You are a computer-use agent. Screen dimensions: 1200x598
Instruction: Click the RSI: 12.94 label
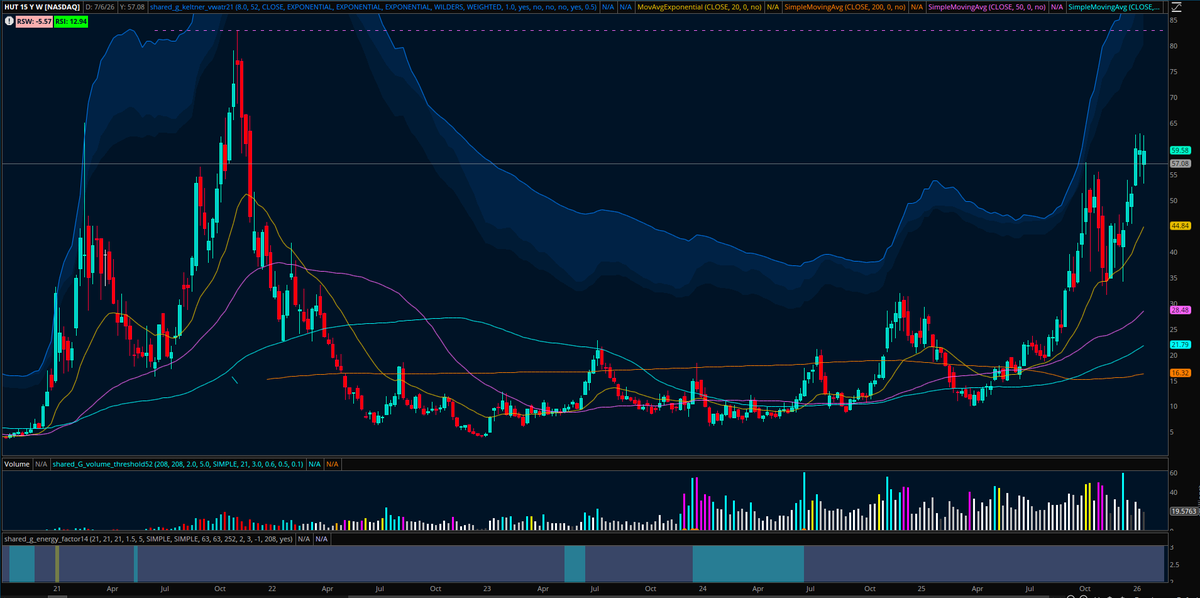[x=72, y=20]
